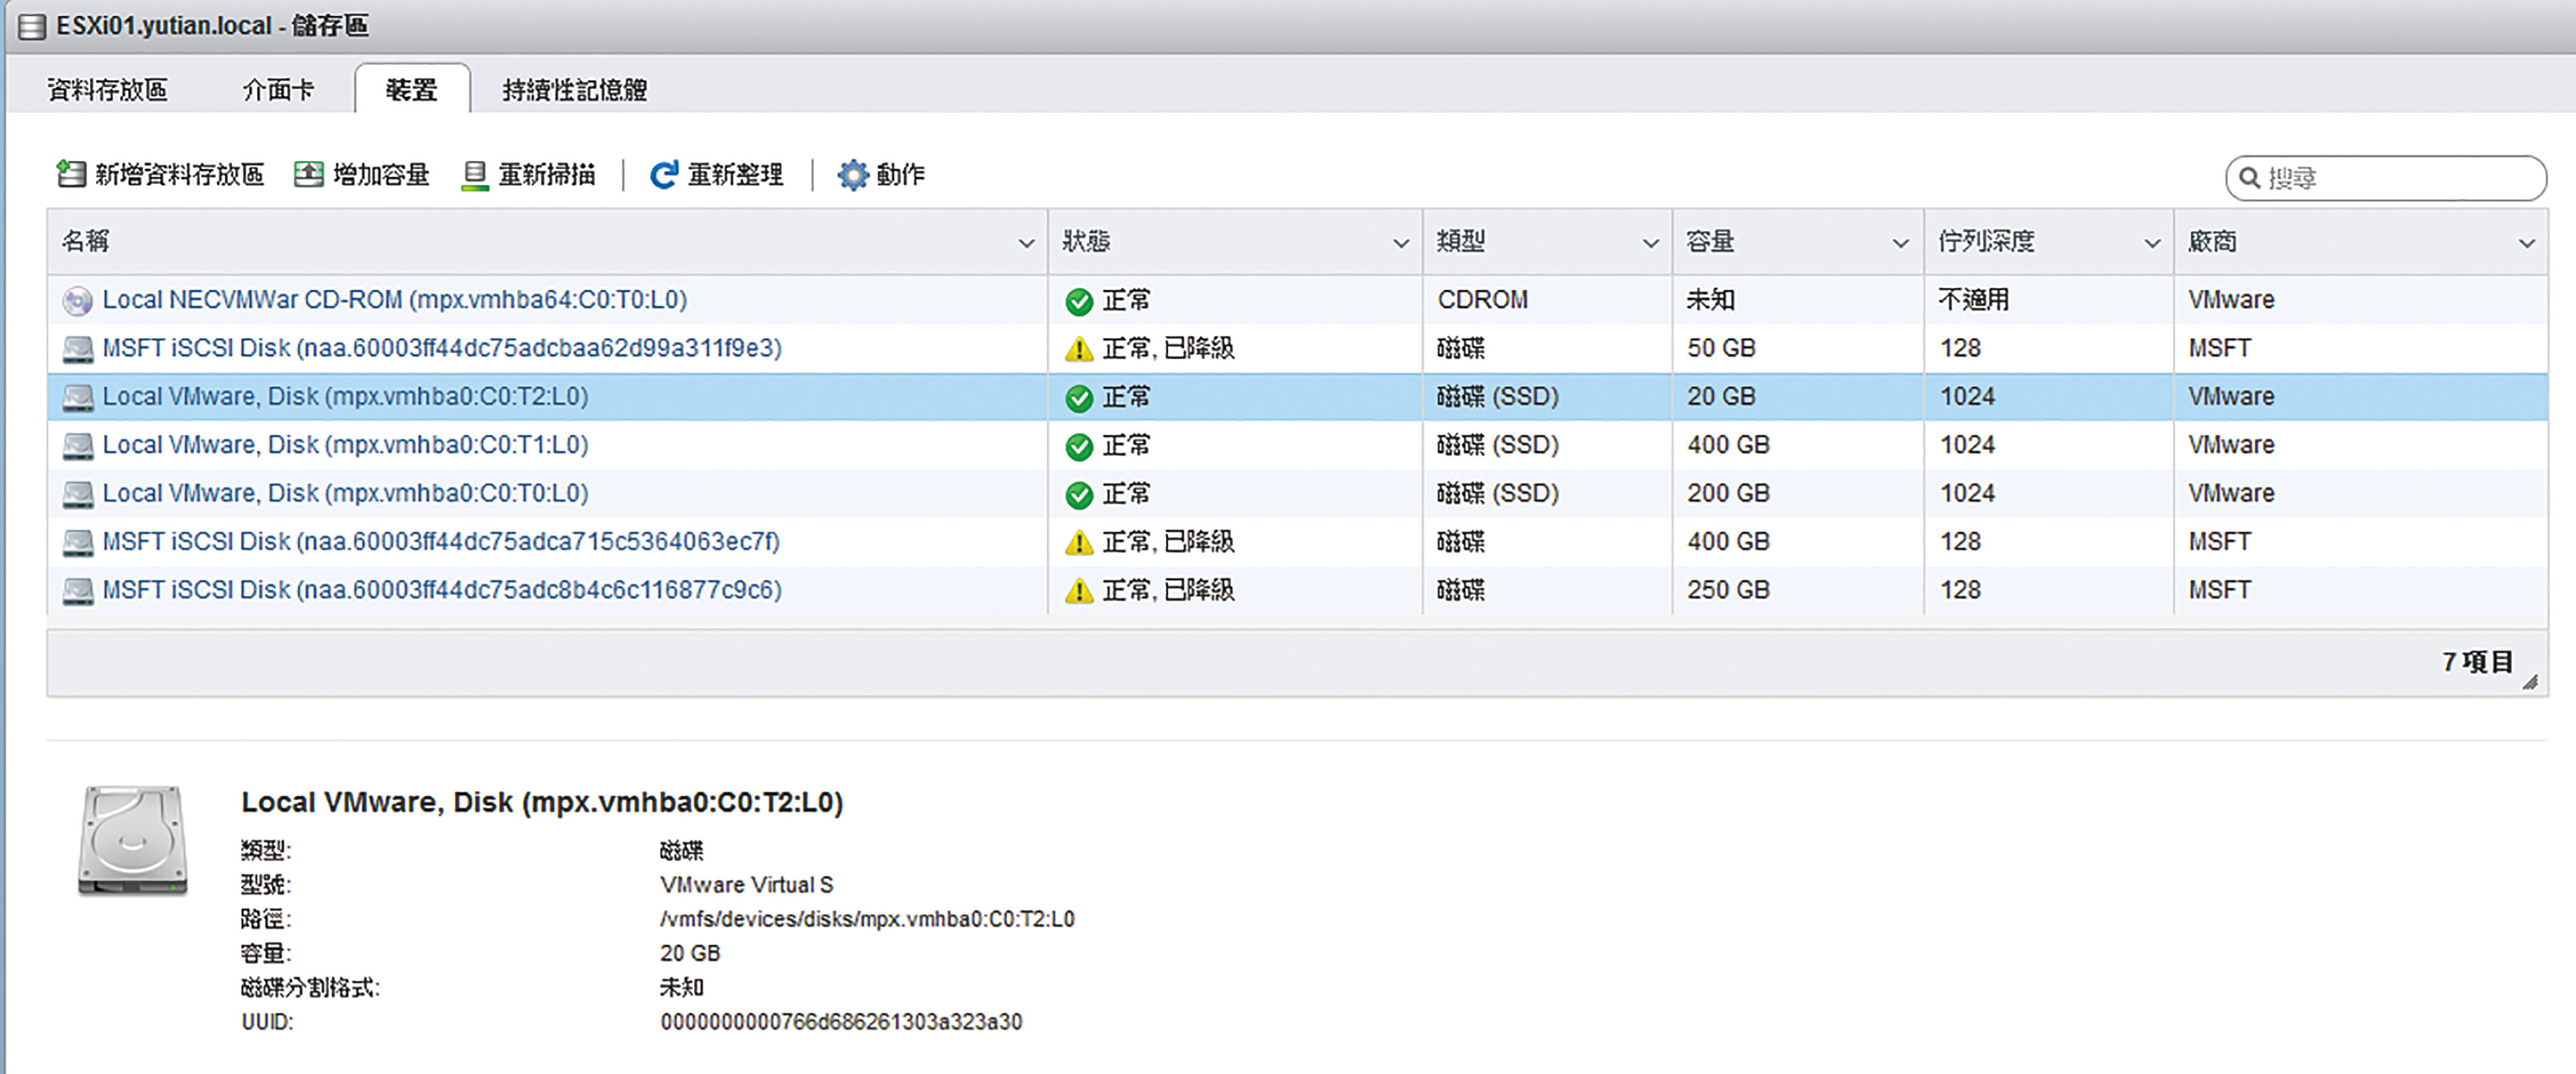The image size is (2576, 1074).
Task: Click the 重新整理 button label
Action: (735, 175)
